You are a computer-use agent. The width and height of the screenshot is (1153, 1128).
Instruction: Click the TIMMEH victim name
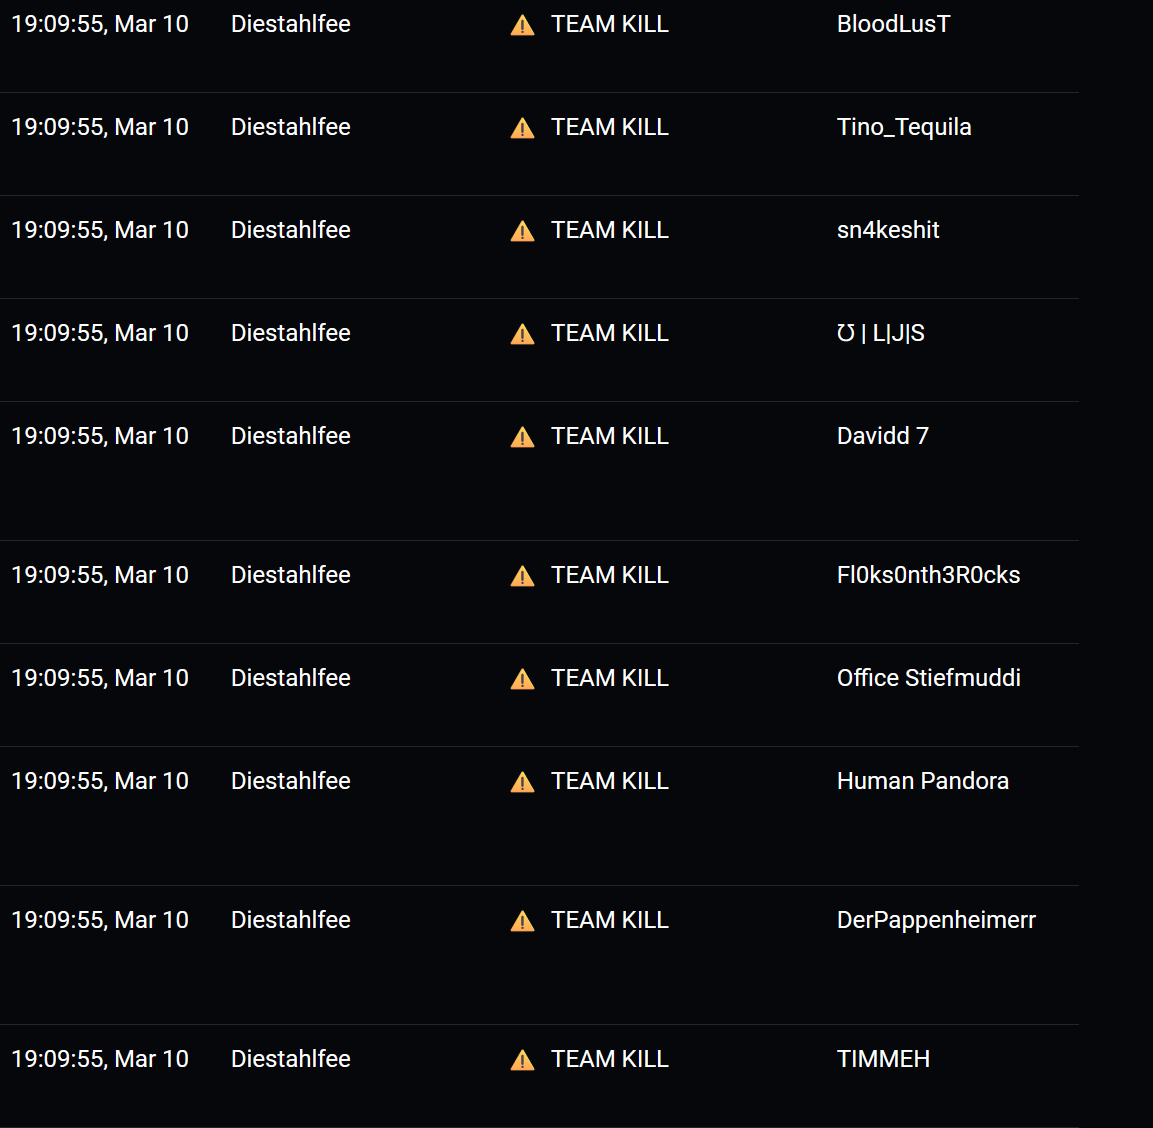point(883,1059)
